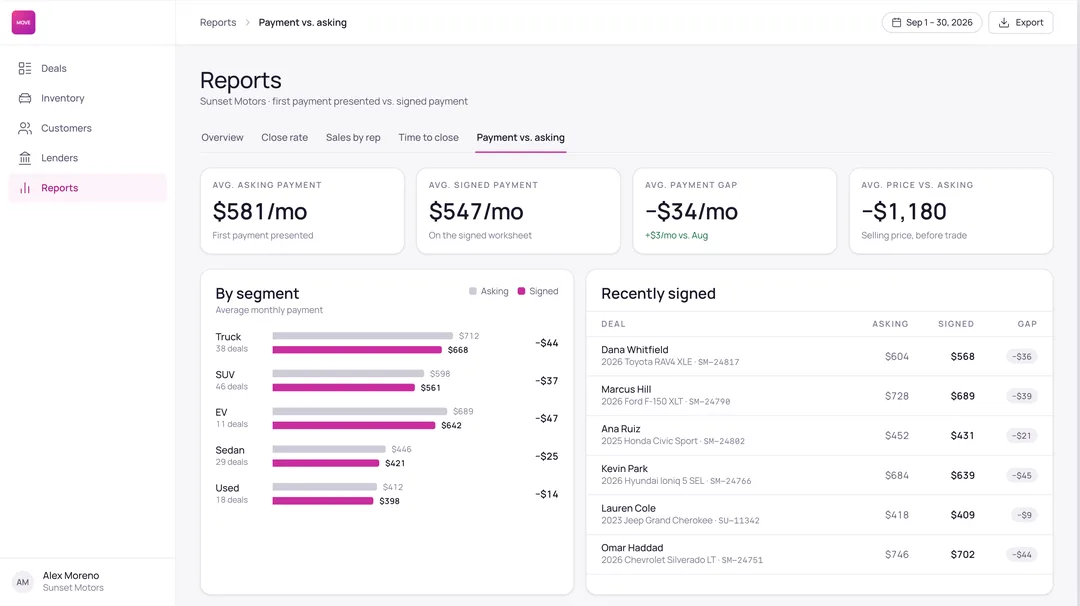The width and height of the screenshot is (1080, 606).
Task: Click the By segment chart heading
Action: pos(257,293)
